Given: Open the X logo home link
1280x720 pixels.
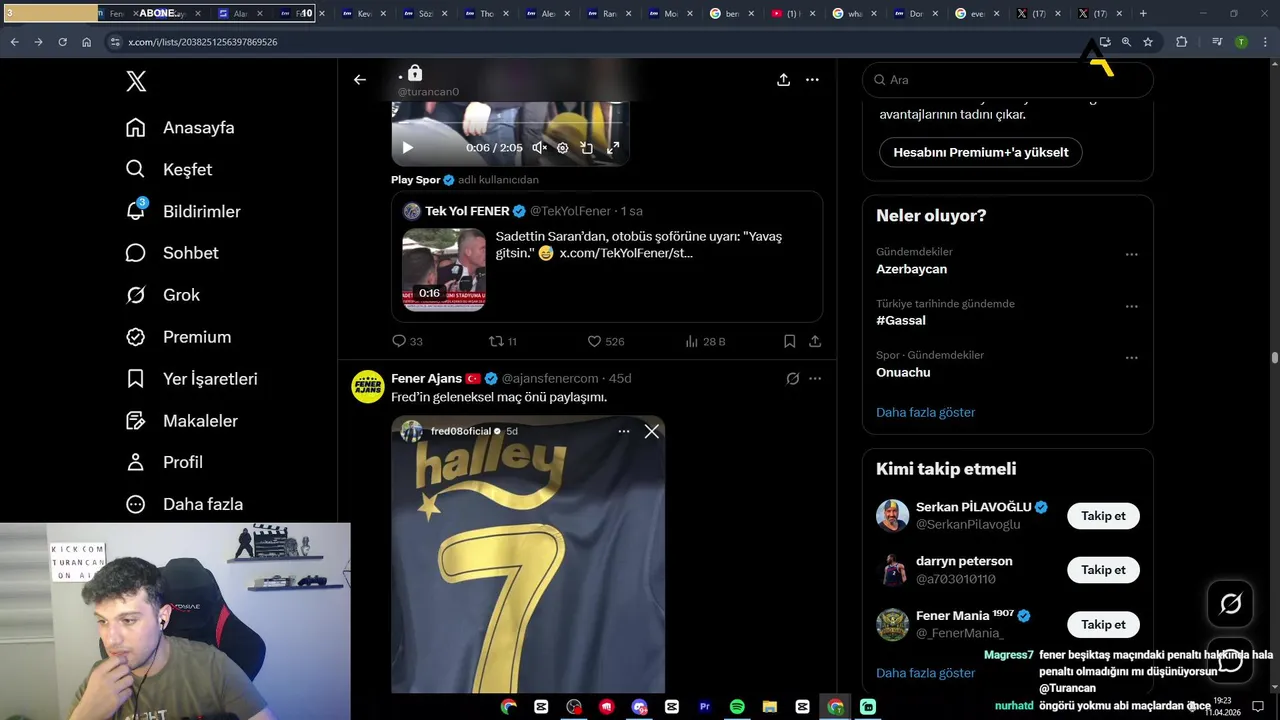Looking at the screenshot, I should pos(137,81).
